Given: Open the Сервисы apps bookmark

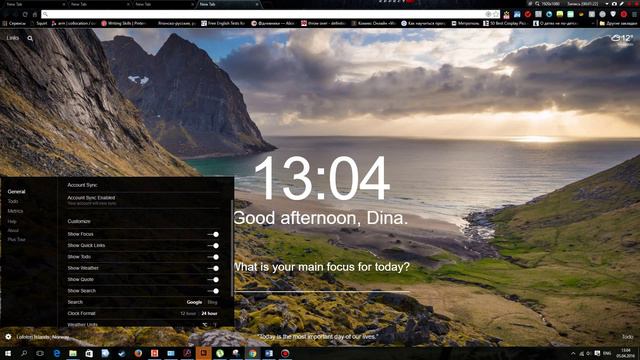Looking at the screenshot, I should point(14,24).
